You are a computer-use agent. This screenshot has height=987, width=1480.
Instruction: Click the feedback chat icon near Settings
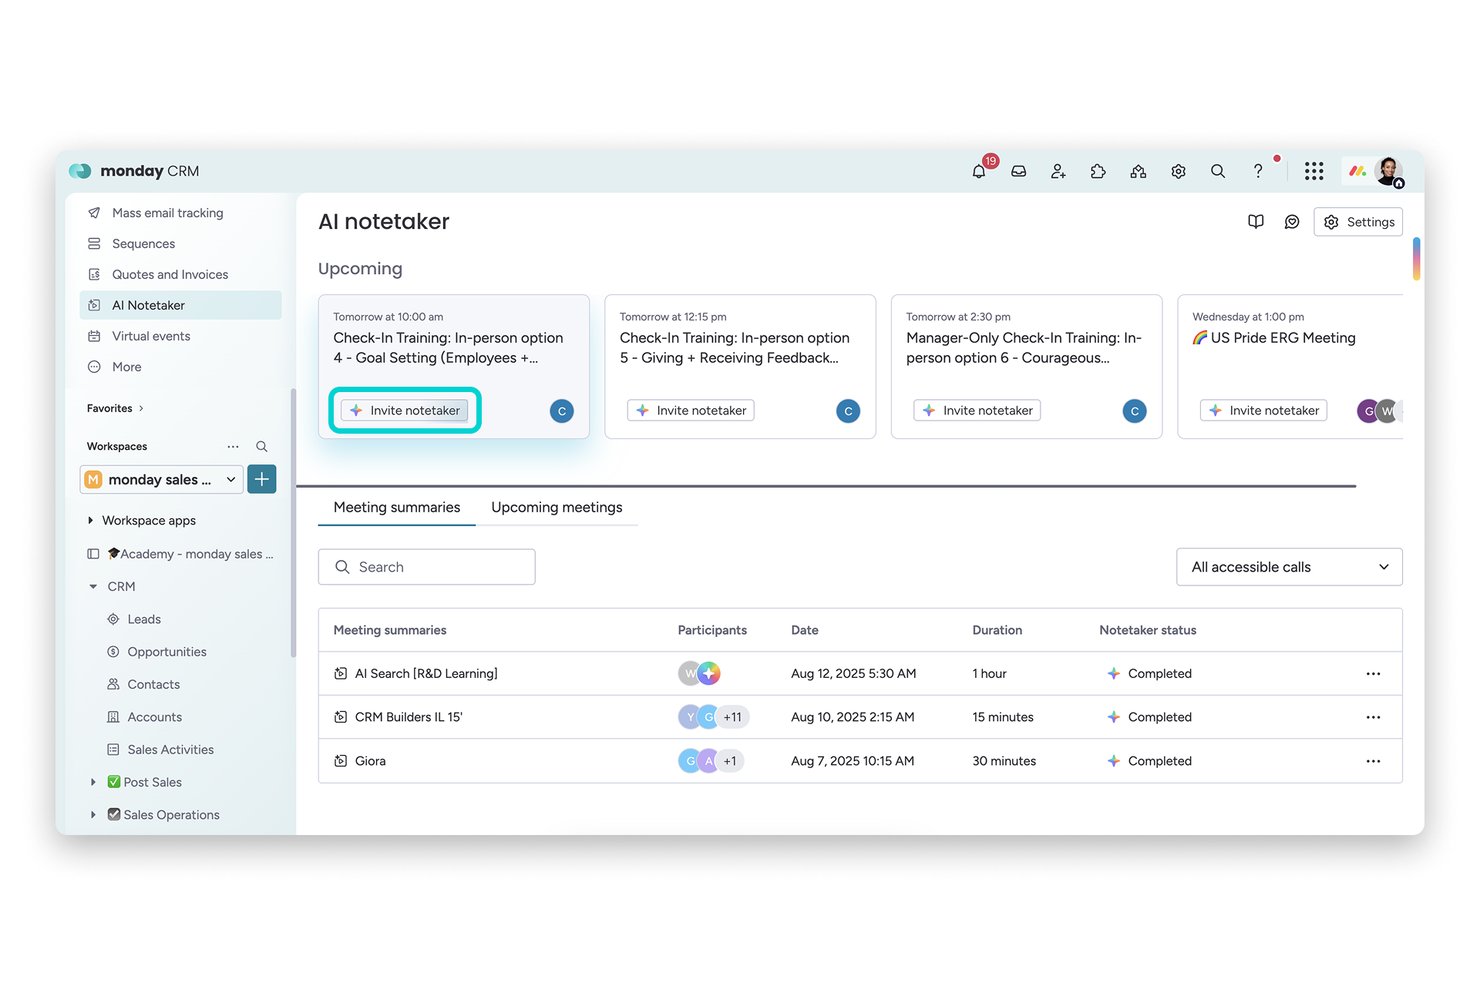point(1292,222)
